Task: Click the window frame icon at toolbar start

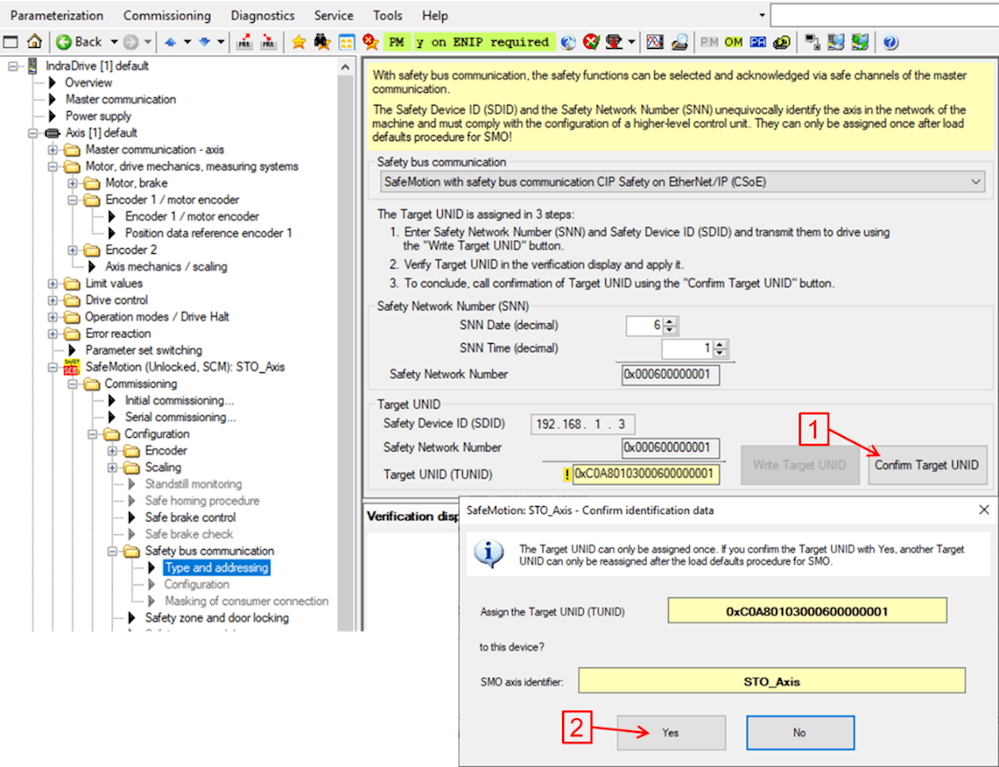Action: tap(11, 42)
